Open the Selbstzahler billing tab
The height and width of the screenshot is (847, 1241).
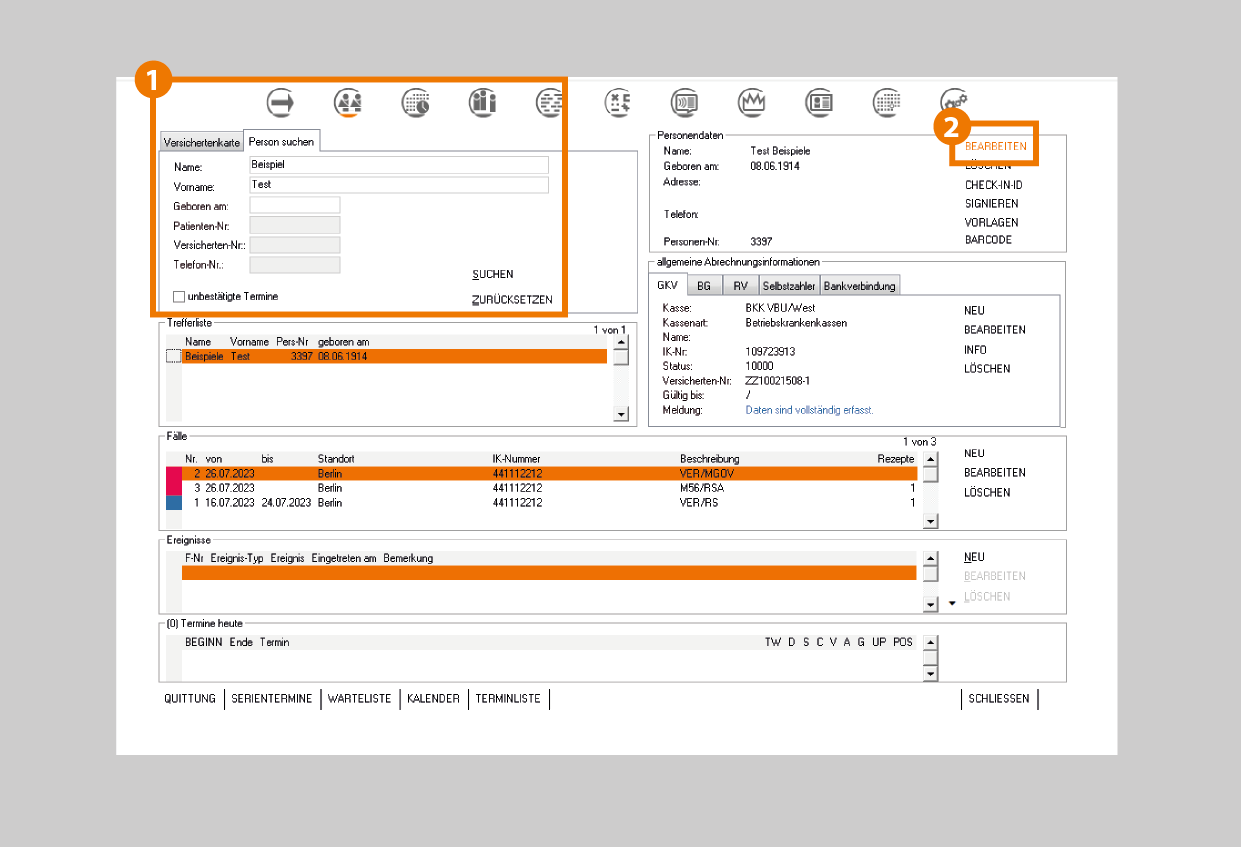click(790, 286)
